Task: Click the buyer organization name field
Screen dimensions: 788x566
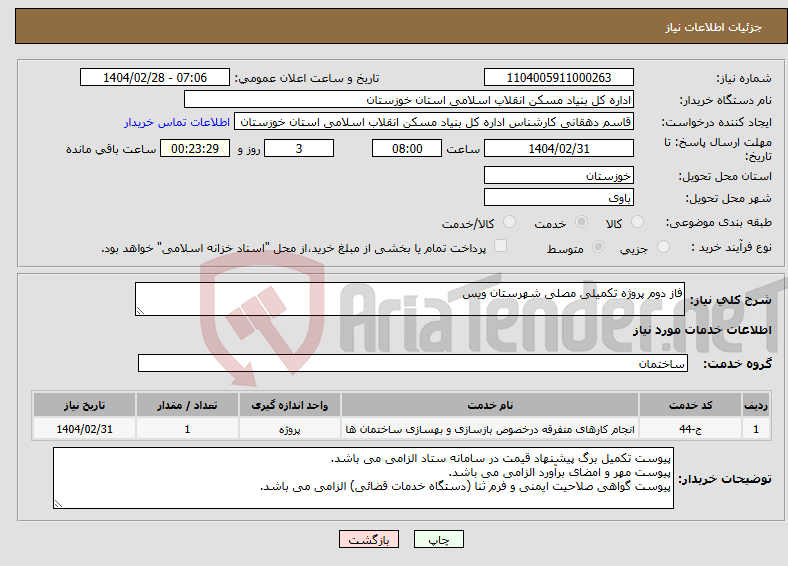Action: click(409, 100)
